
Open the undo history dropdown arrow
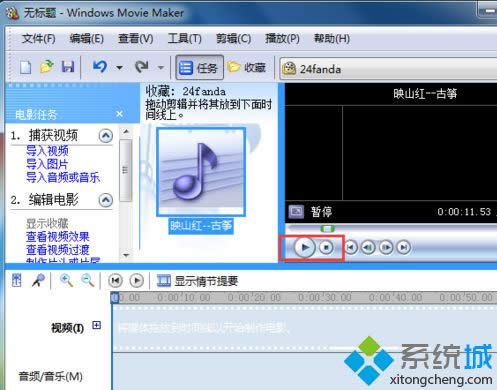(x=119, y=68)
